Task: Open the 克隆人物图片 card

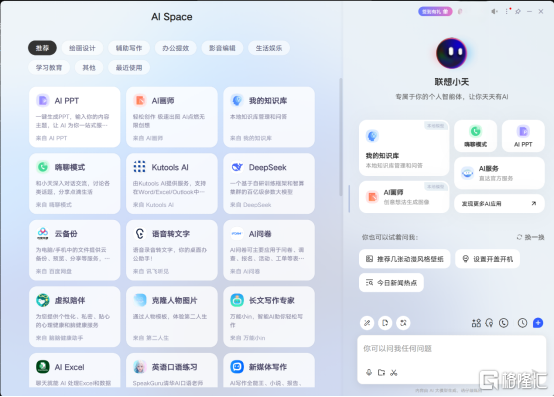Action: coord(172,317)
